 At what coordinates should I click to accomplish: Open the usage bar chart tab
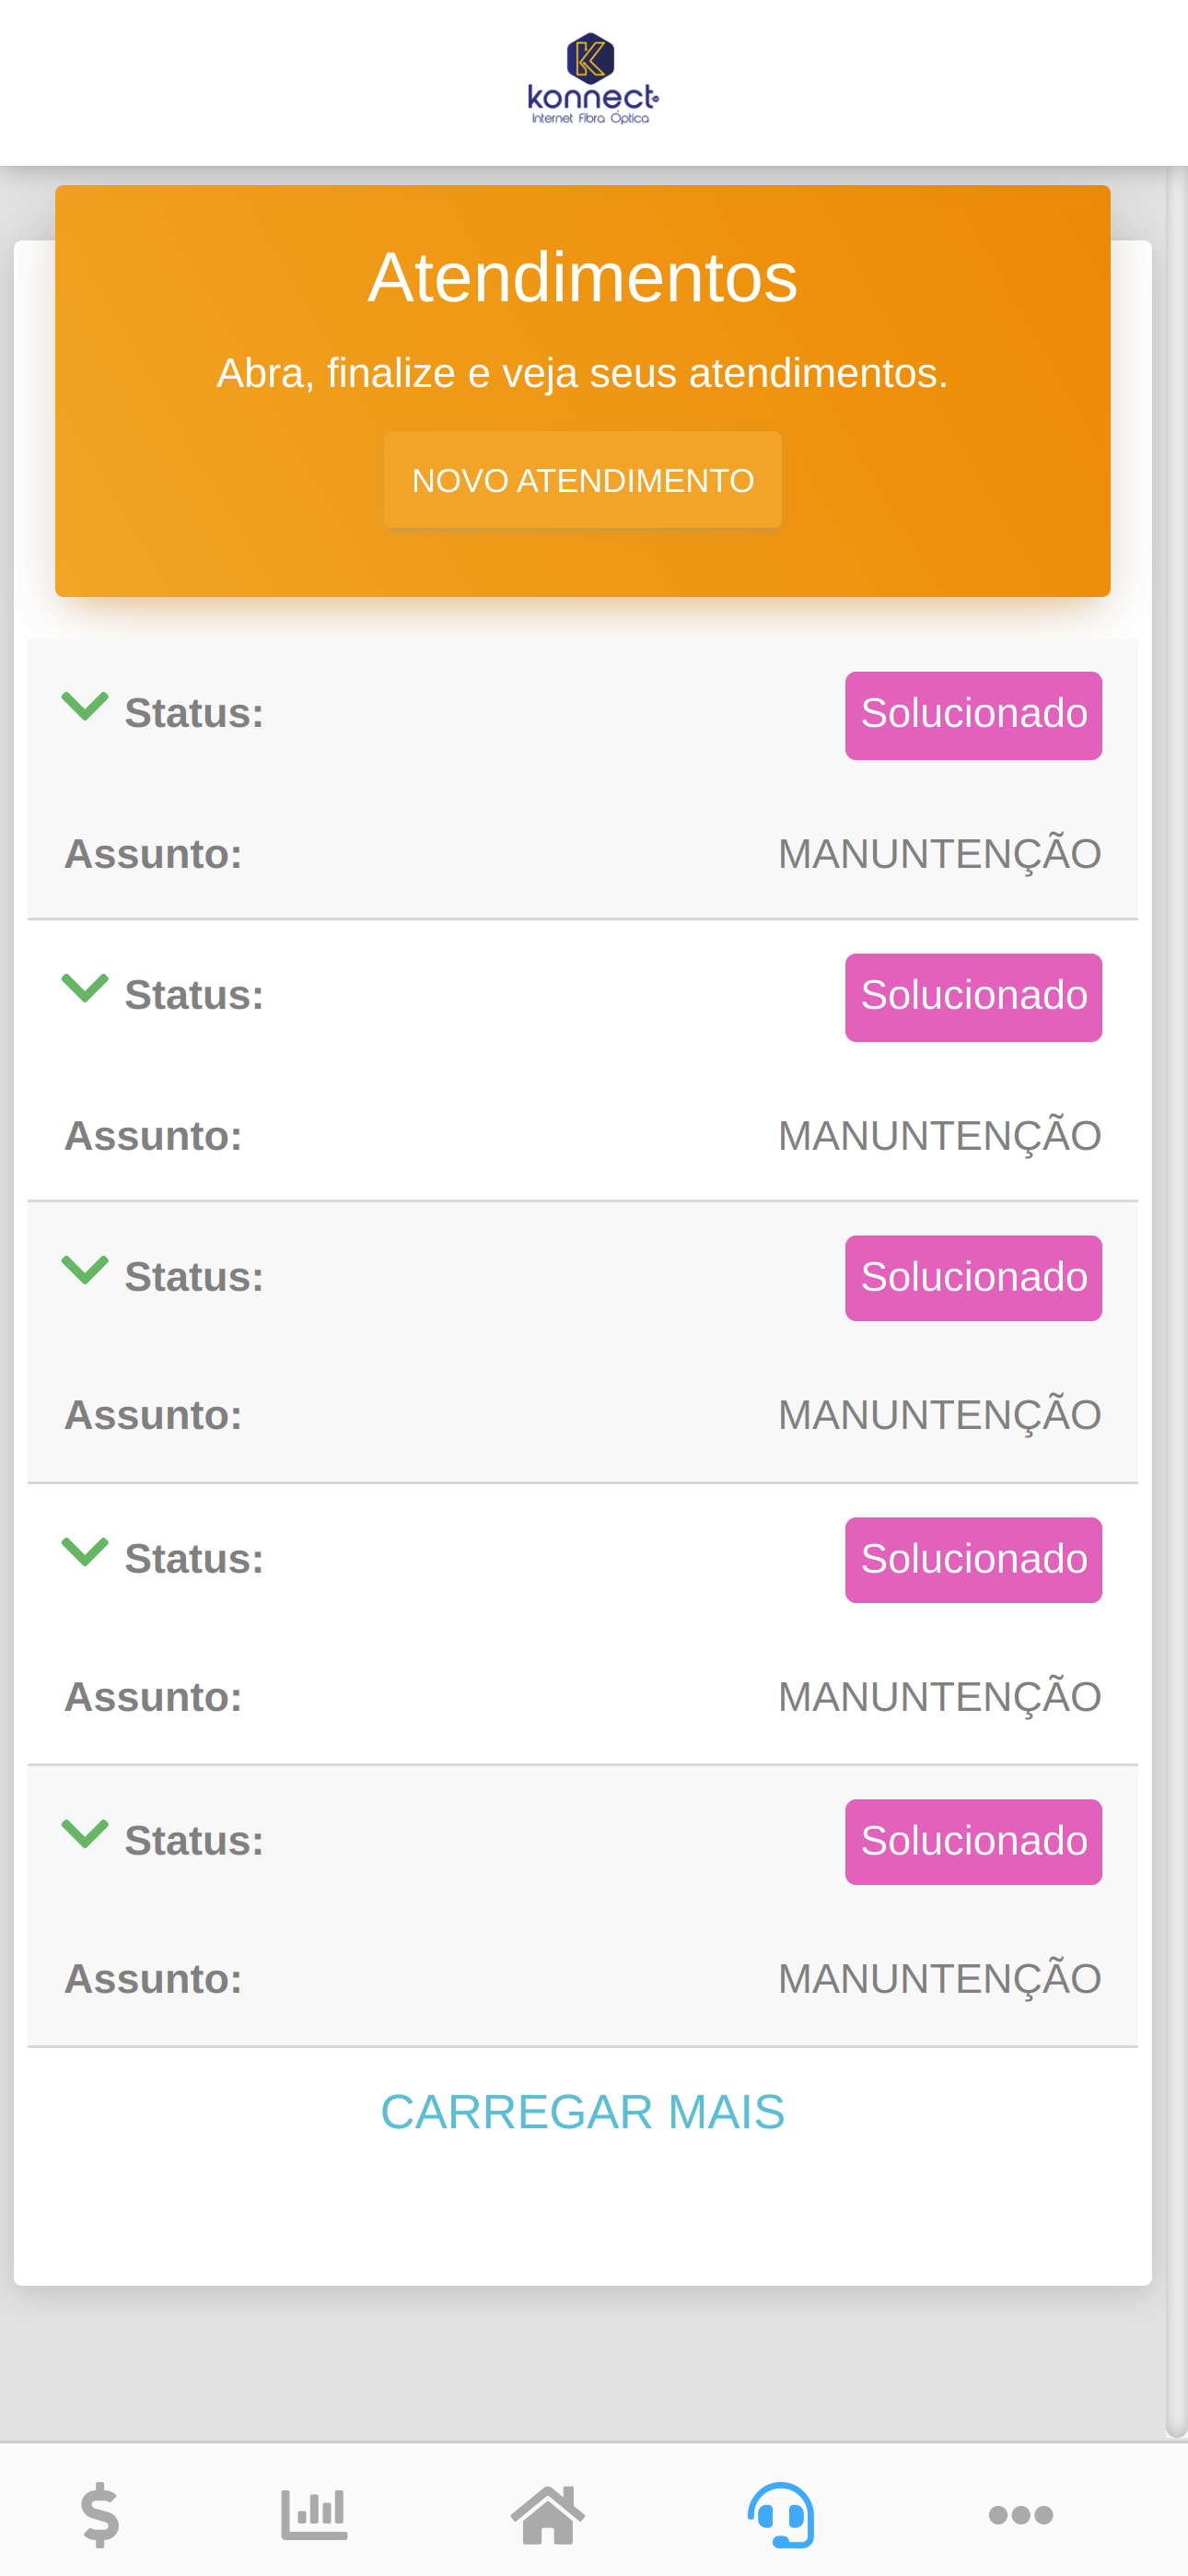(314, 2513)
